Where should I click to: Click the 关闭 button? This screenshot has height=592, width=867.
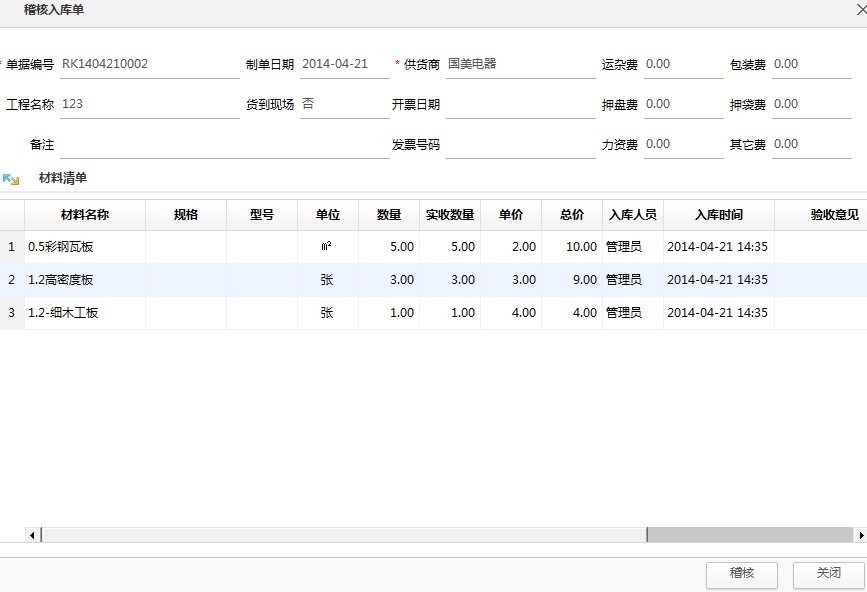(x=828, y=574)
